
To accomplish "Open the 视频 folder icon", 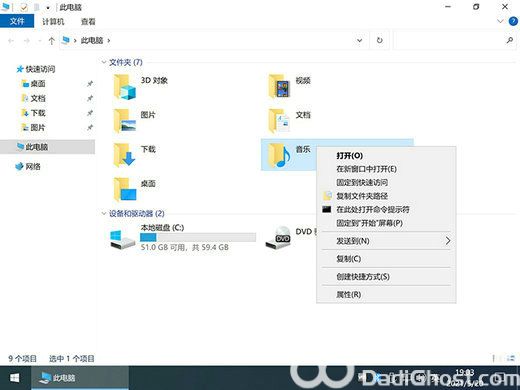I will coord(280,87).
